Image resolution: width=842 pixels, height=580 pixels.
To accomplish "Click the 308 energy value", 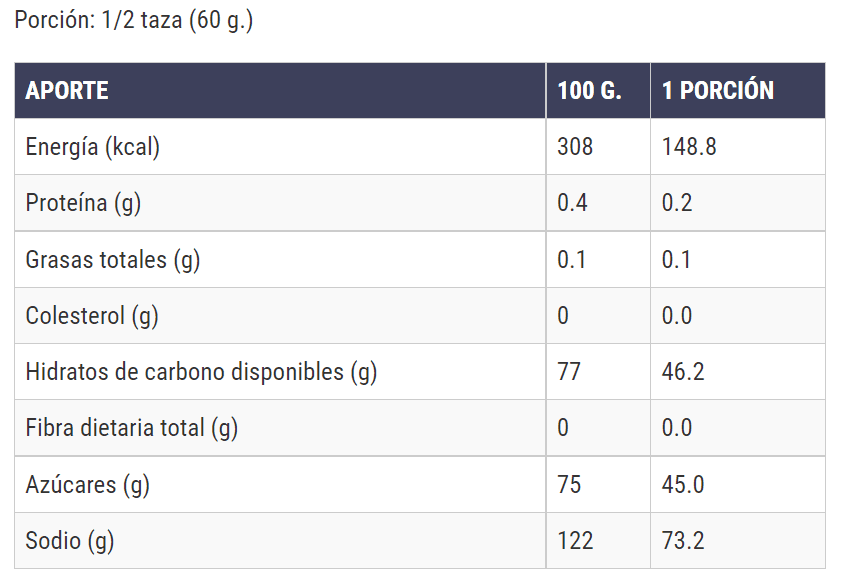I will click(575, 147).
